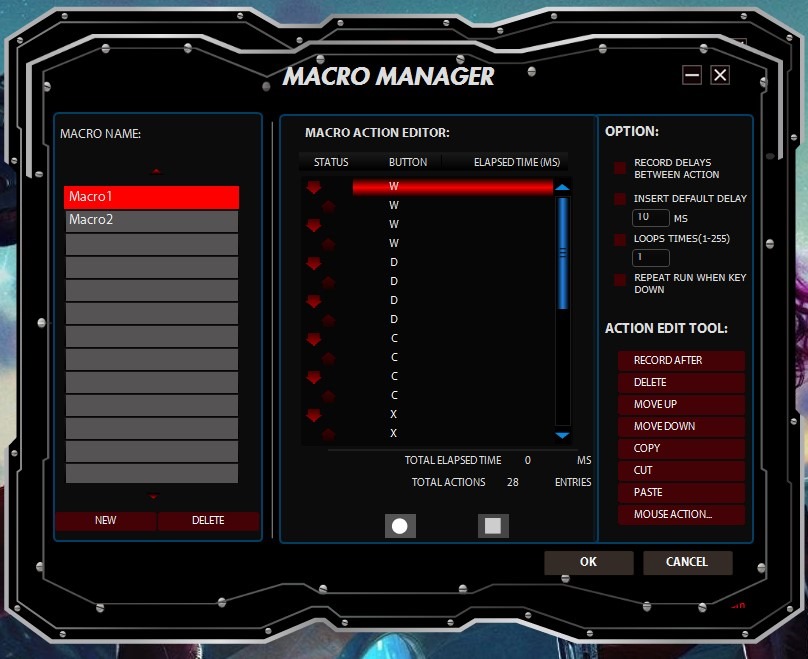Click key-down arrow icon of third C row

pos(313,377)
